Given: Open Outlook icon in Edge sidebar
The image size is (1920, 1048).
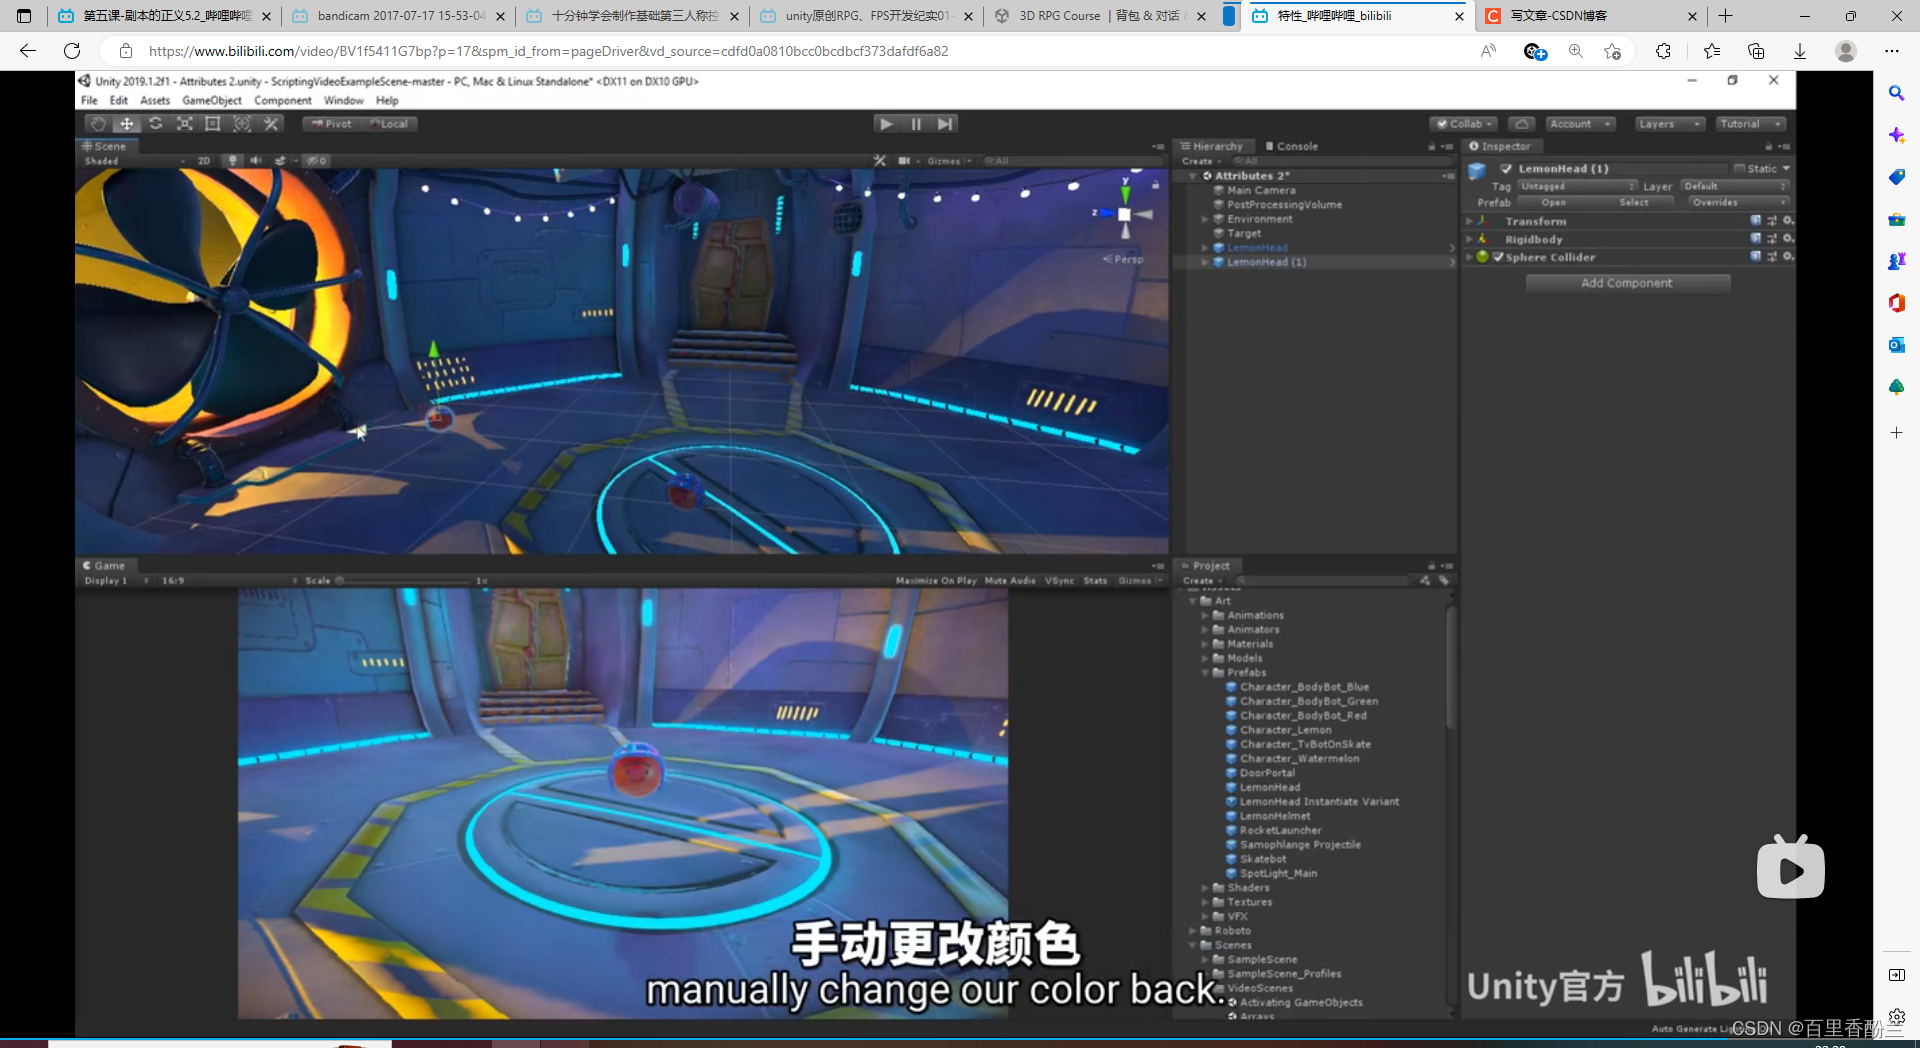Looking at the screenshot, I should [x=1896, y=345].
